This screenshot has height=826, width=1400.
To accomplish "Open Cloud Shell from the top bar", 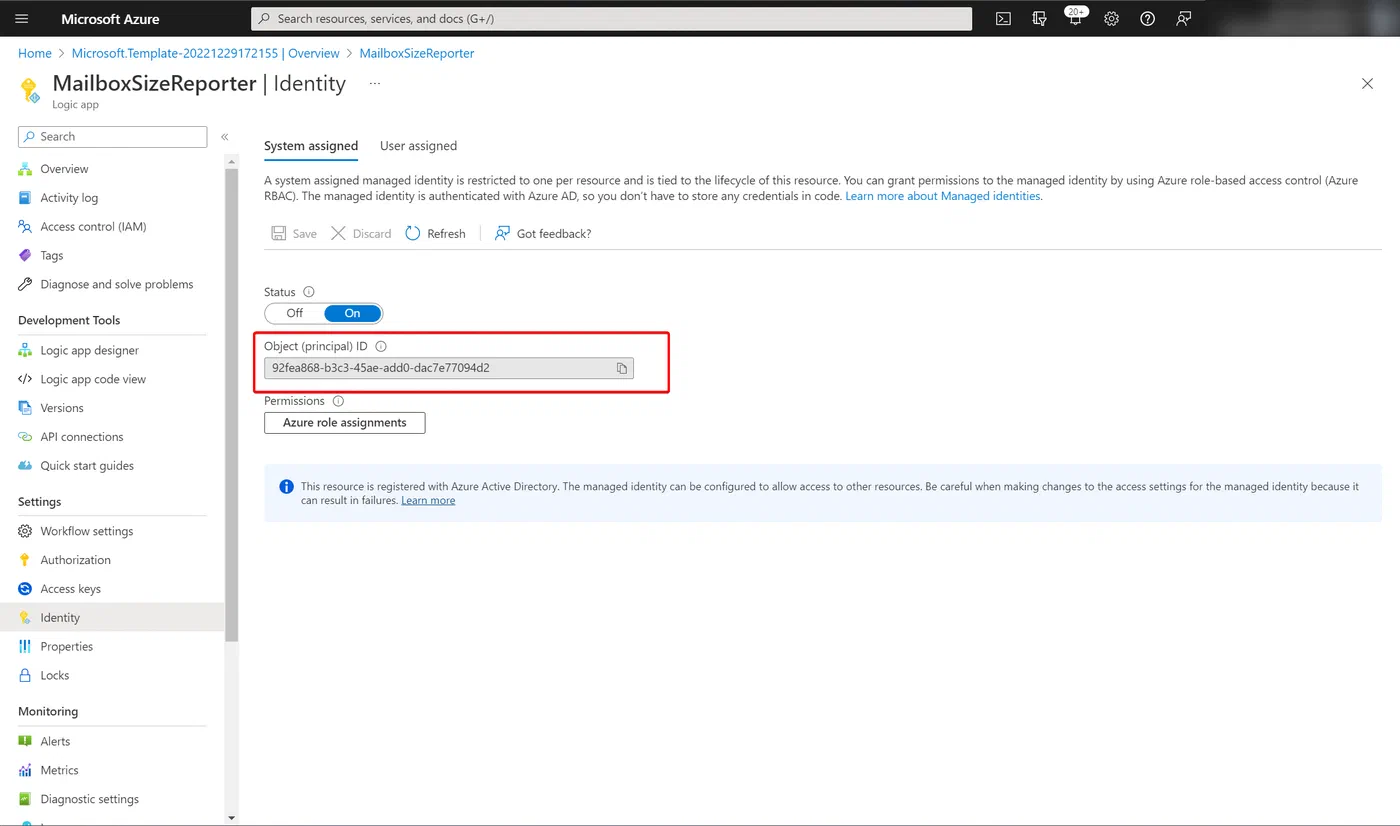I will [x=1003, y=18].
